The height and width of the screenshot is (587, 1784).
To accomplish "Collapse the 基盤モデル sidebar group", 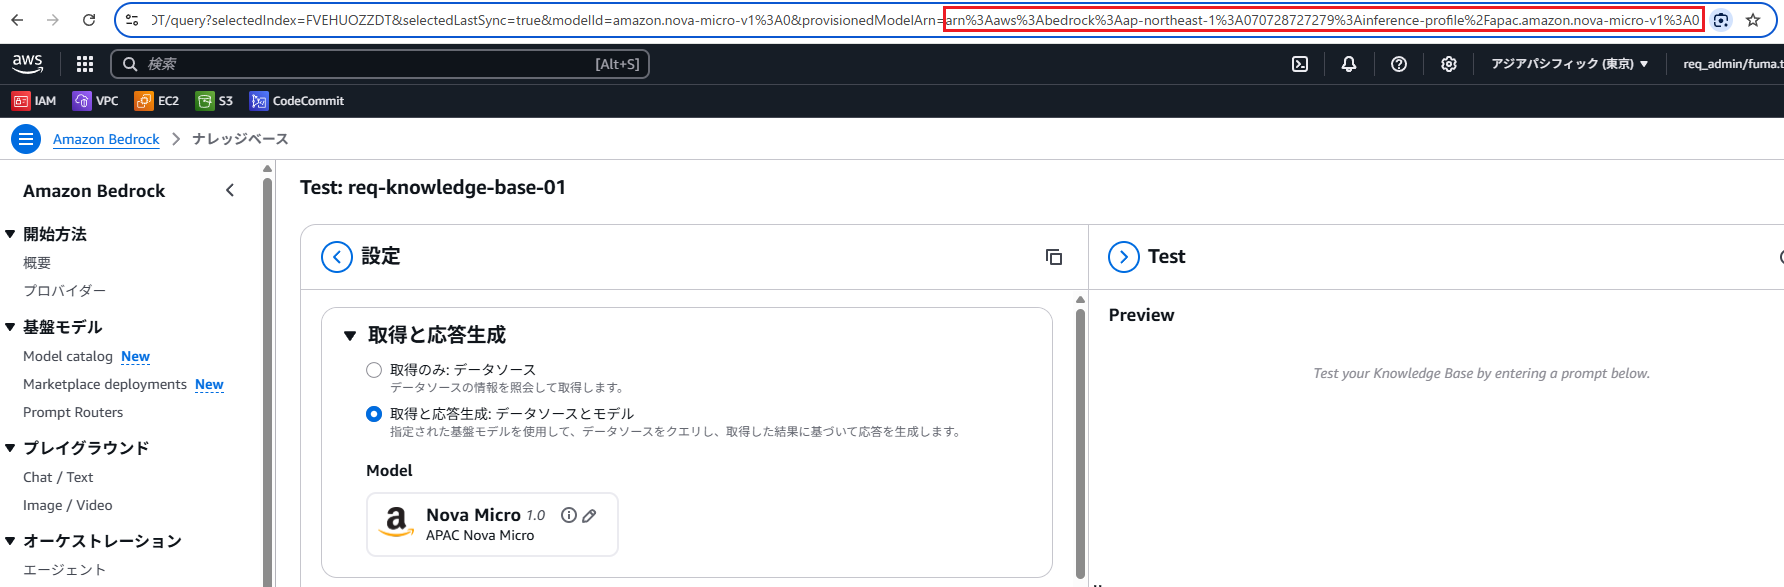I will pyautogui.click(x=10, y=327).
